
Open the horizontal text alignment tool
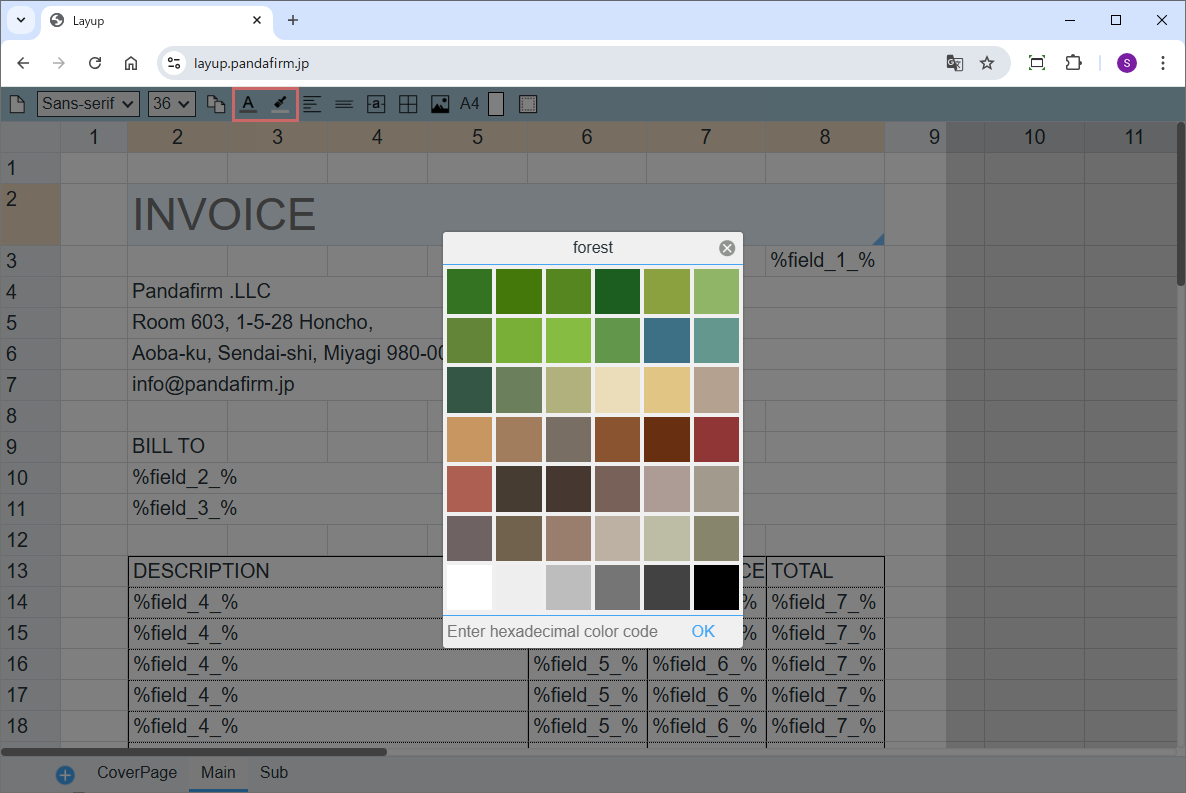pyautogui.click(x=313, y=104)
